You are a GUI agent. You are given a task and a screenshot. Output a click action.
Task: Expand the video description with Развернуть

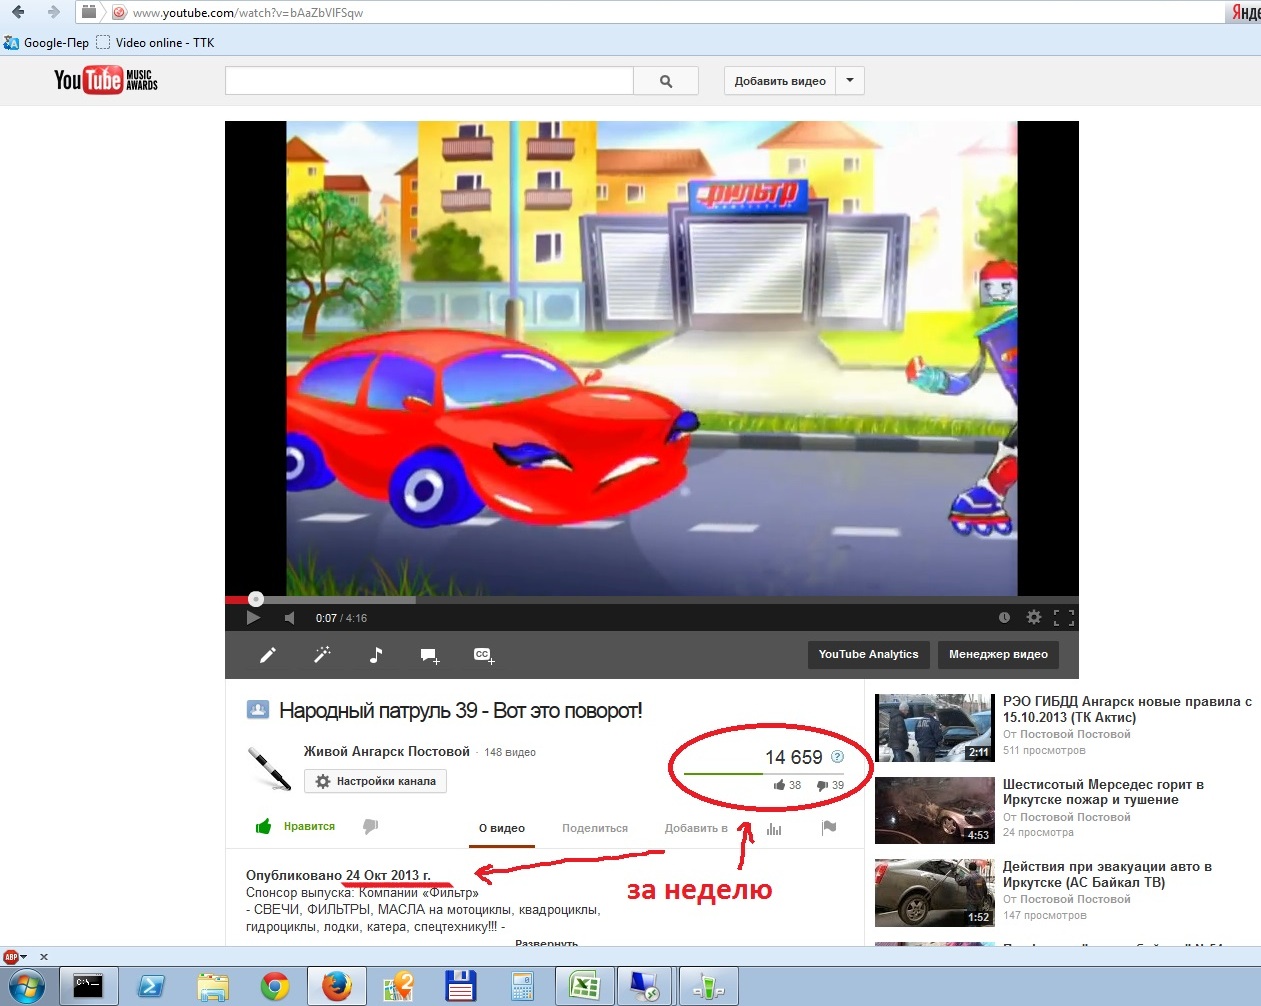click(x=546, y=943)
